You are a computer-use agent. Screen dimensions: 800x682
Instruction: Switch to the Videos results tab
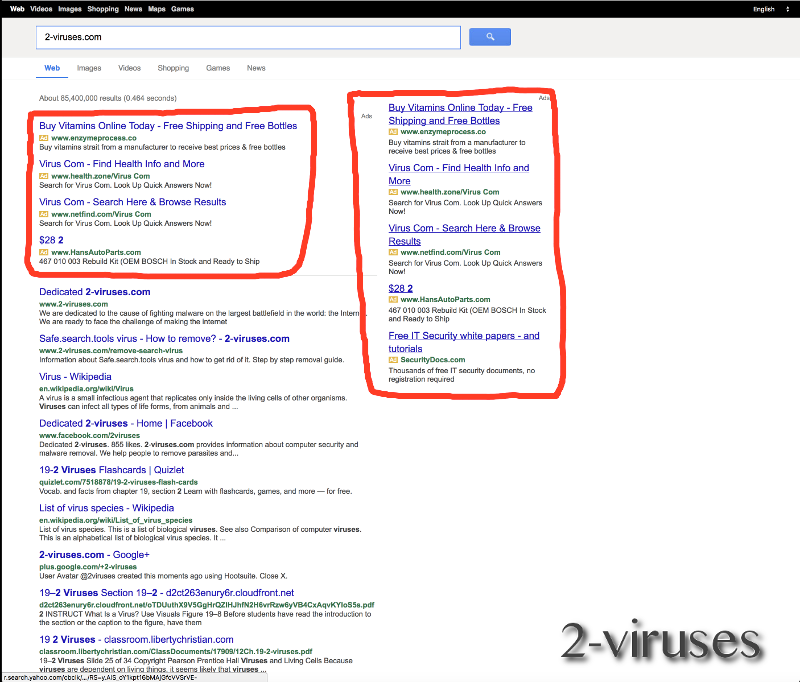pos(130,68)
